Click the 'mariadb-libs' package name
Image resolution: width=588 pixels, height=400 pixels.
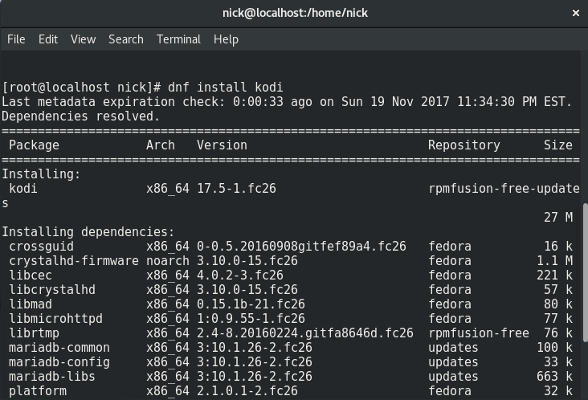coord(52,376)
